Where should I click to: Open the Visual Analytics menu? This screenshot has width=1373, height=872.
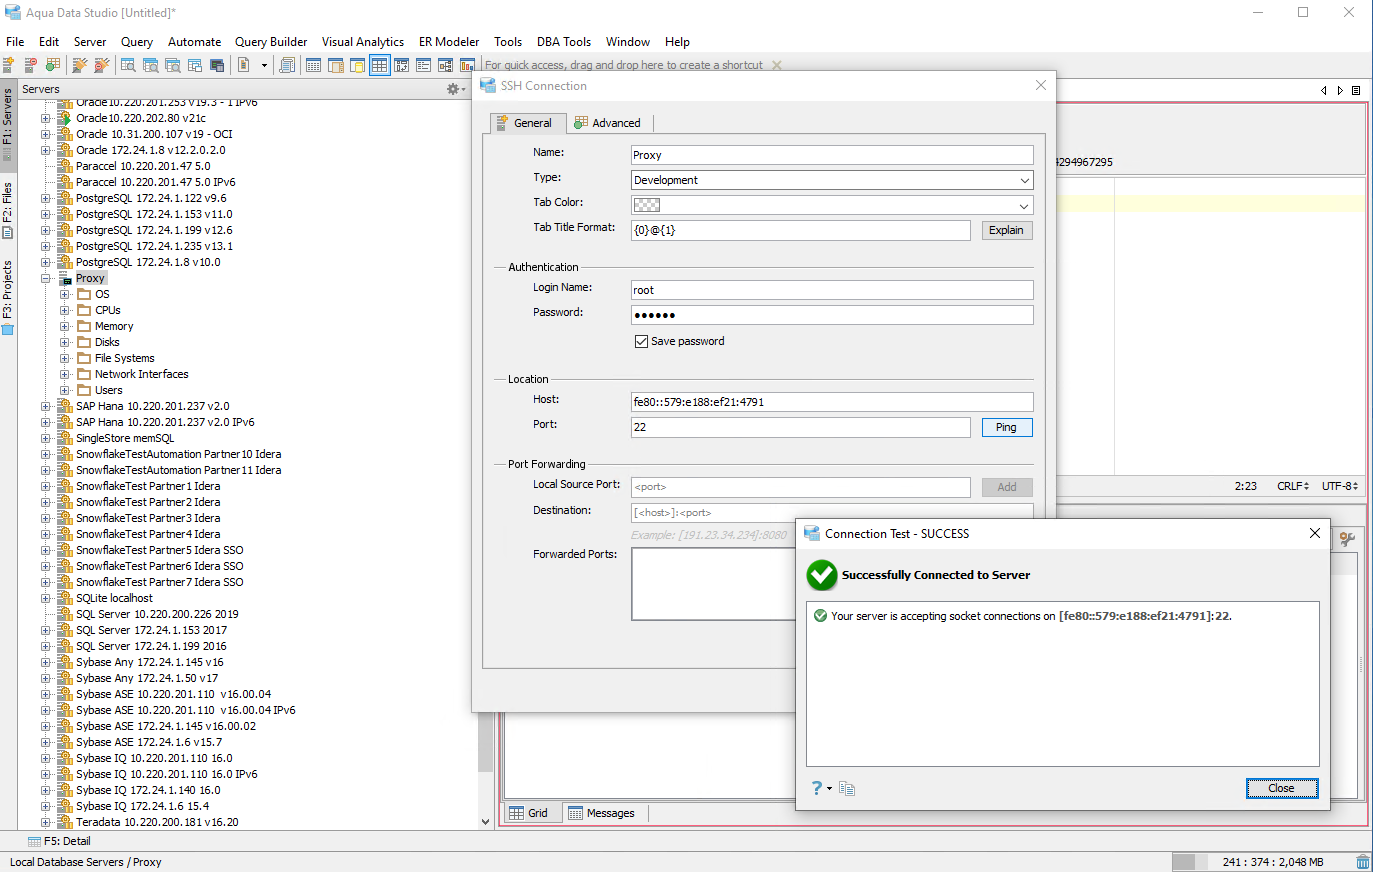363,42
